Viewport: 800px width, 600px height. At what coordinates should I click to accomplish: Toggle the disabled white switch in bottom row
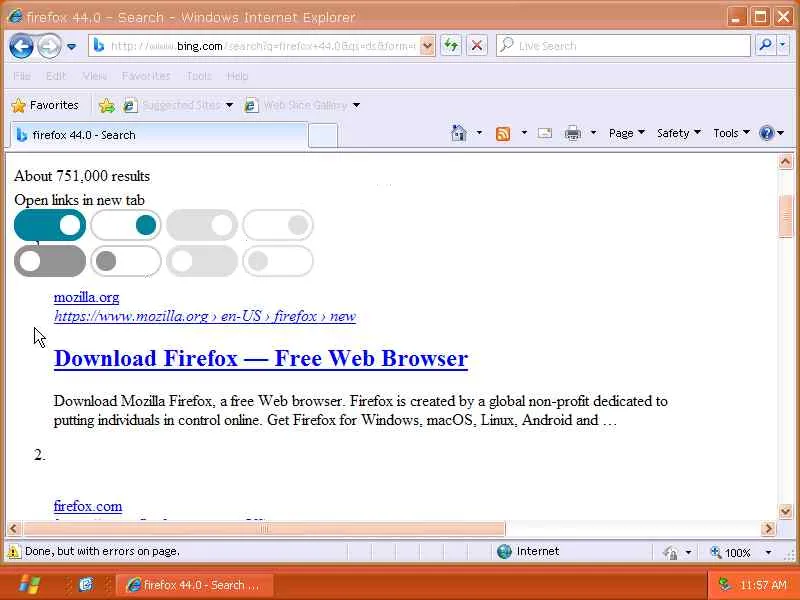pyautogui.click(x=278, y=261)
